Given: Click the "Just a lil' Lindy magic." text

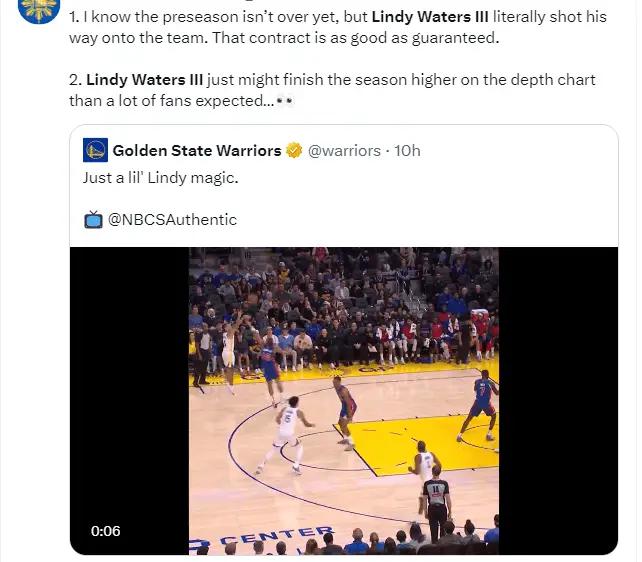Looking at the screenshot, I should point(160,178).
